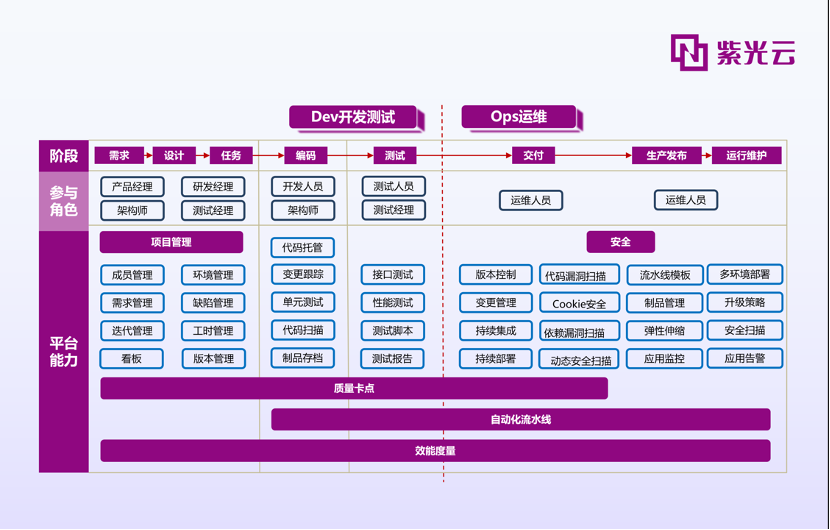830x530 pixels.
Task: Open the 接口测试 capability box
Action: (393, 275)
